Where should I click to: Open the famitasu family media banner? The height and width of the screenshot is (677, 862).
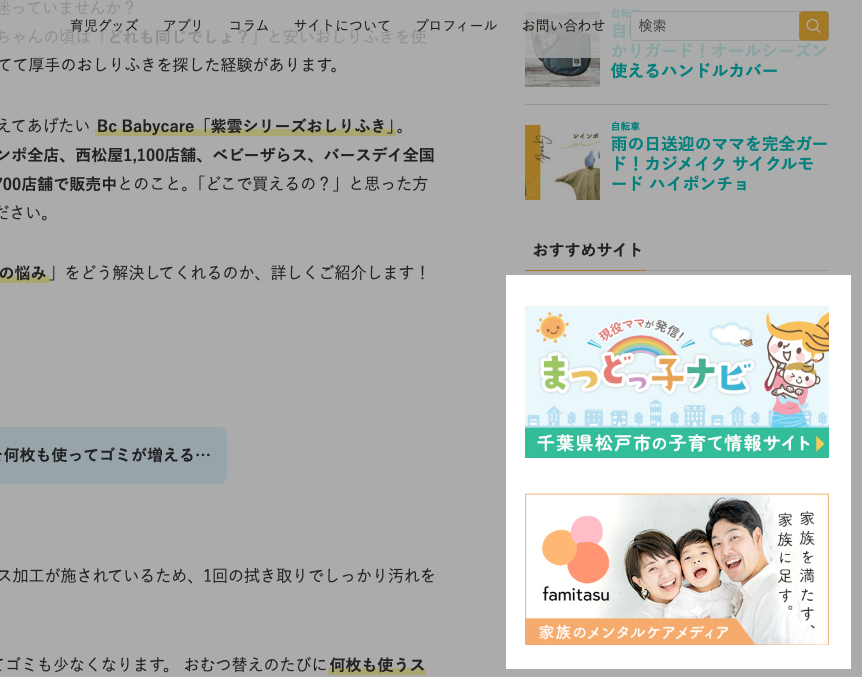pos(677,569)
